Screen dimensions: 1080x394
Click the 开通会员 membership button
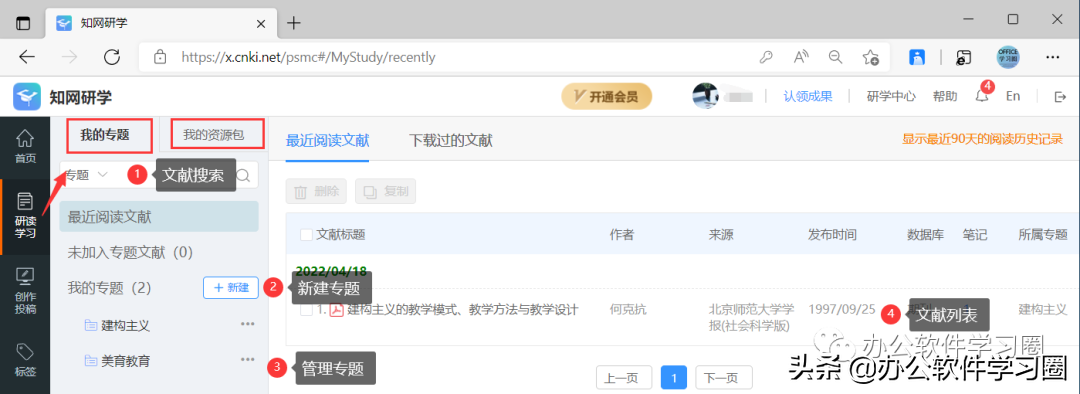click(x=606, y=96)
